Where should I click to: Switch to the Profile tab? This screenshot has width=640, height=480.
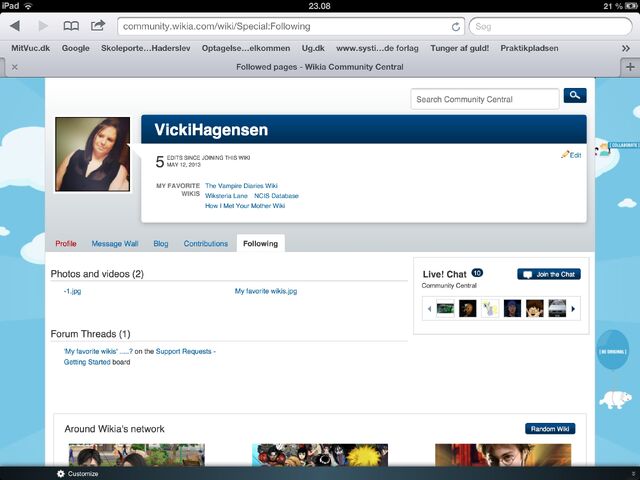66,244
